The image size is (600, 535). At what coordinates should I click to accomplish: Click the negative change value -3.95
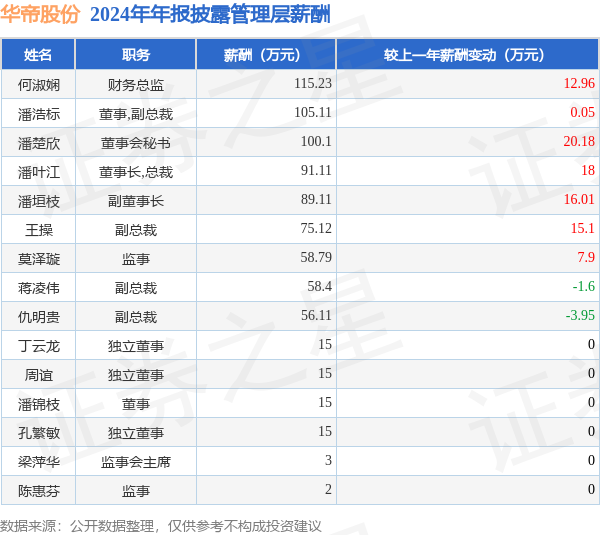(x=580, y=315)
